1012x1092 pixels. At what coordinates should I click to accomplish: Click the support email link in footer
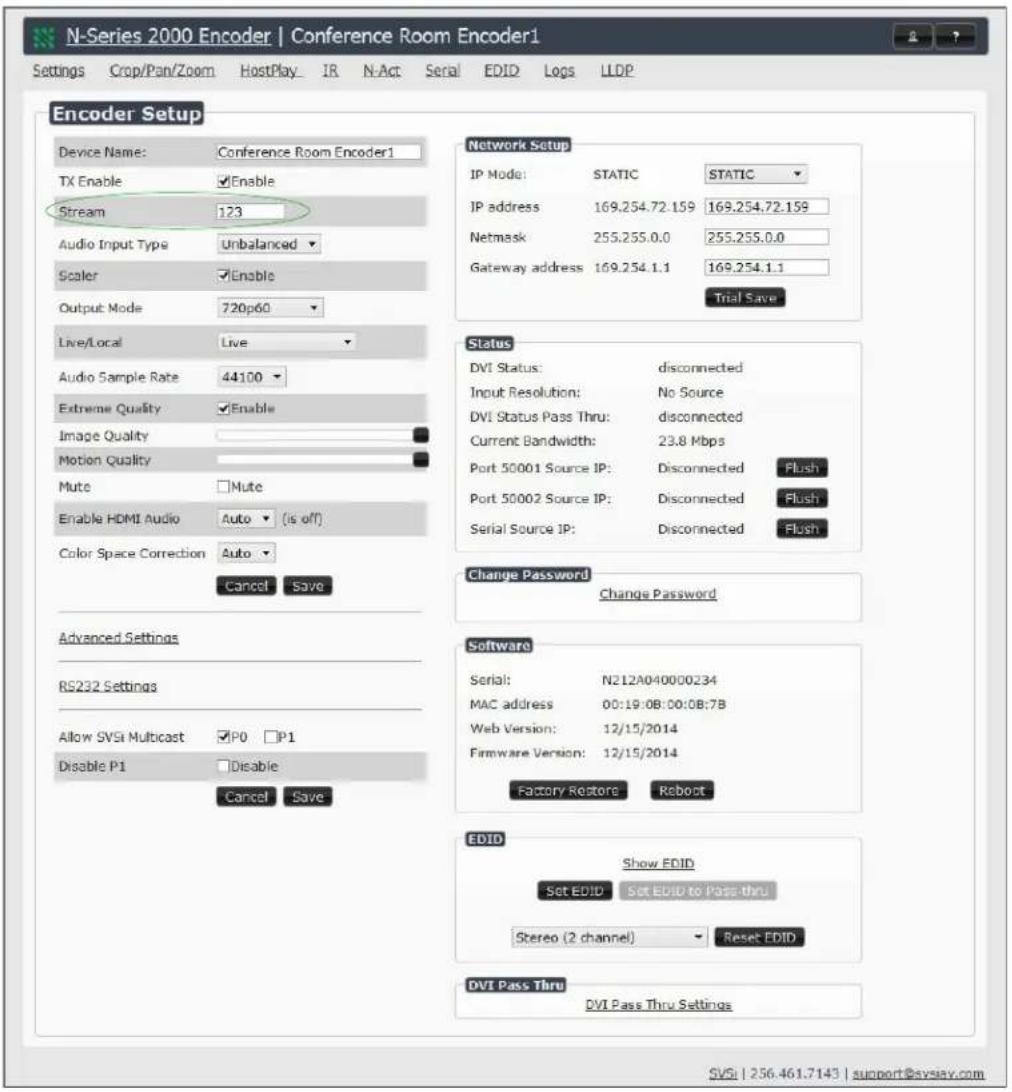click(x=918, y=1075)
